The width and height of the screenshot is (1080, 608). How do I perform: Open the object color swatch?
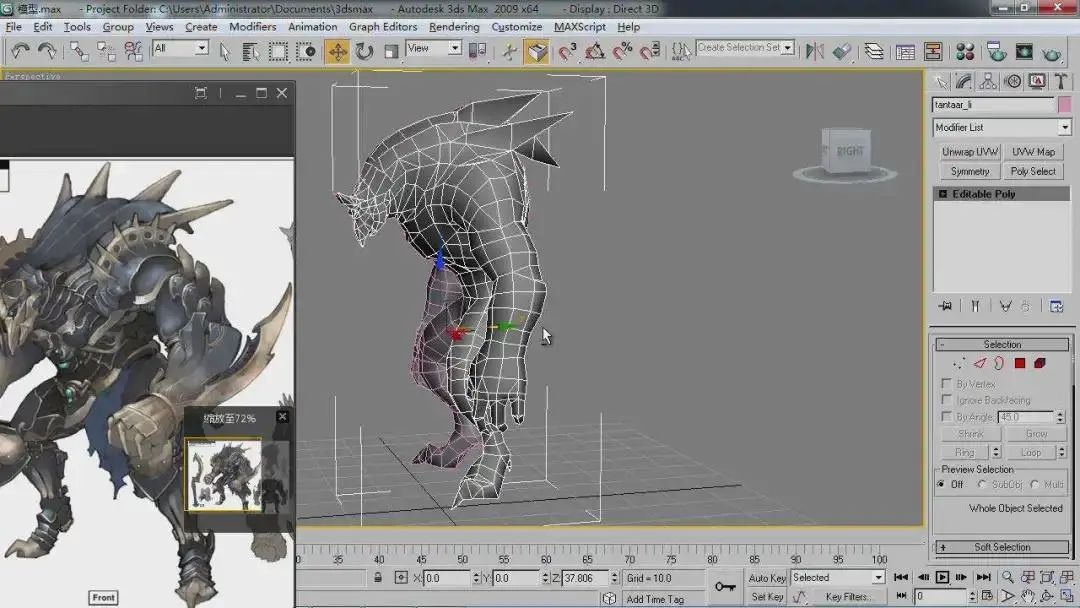[1065, 105]
